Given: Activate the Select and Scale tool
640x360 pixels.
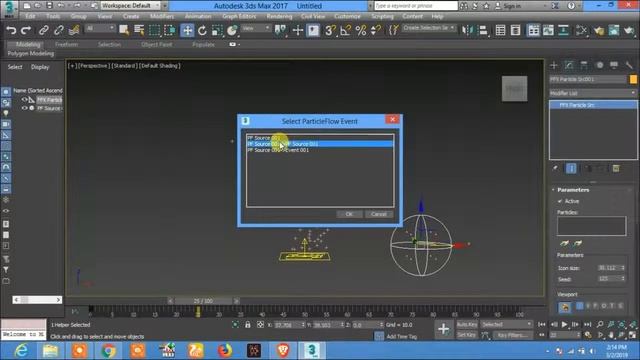Looking at the screenshot, I should coord(217,30).
